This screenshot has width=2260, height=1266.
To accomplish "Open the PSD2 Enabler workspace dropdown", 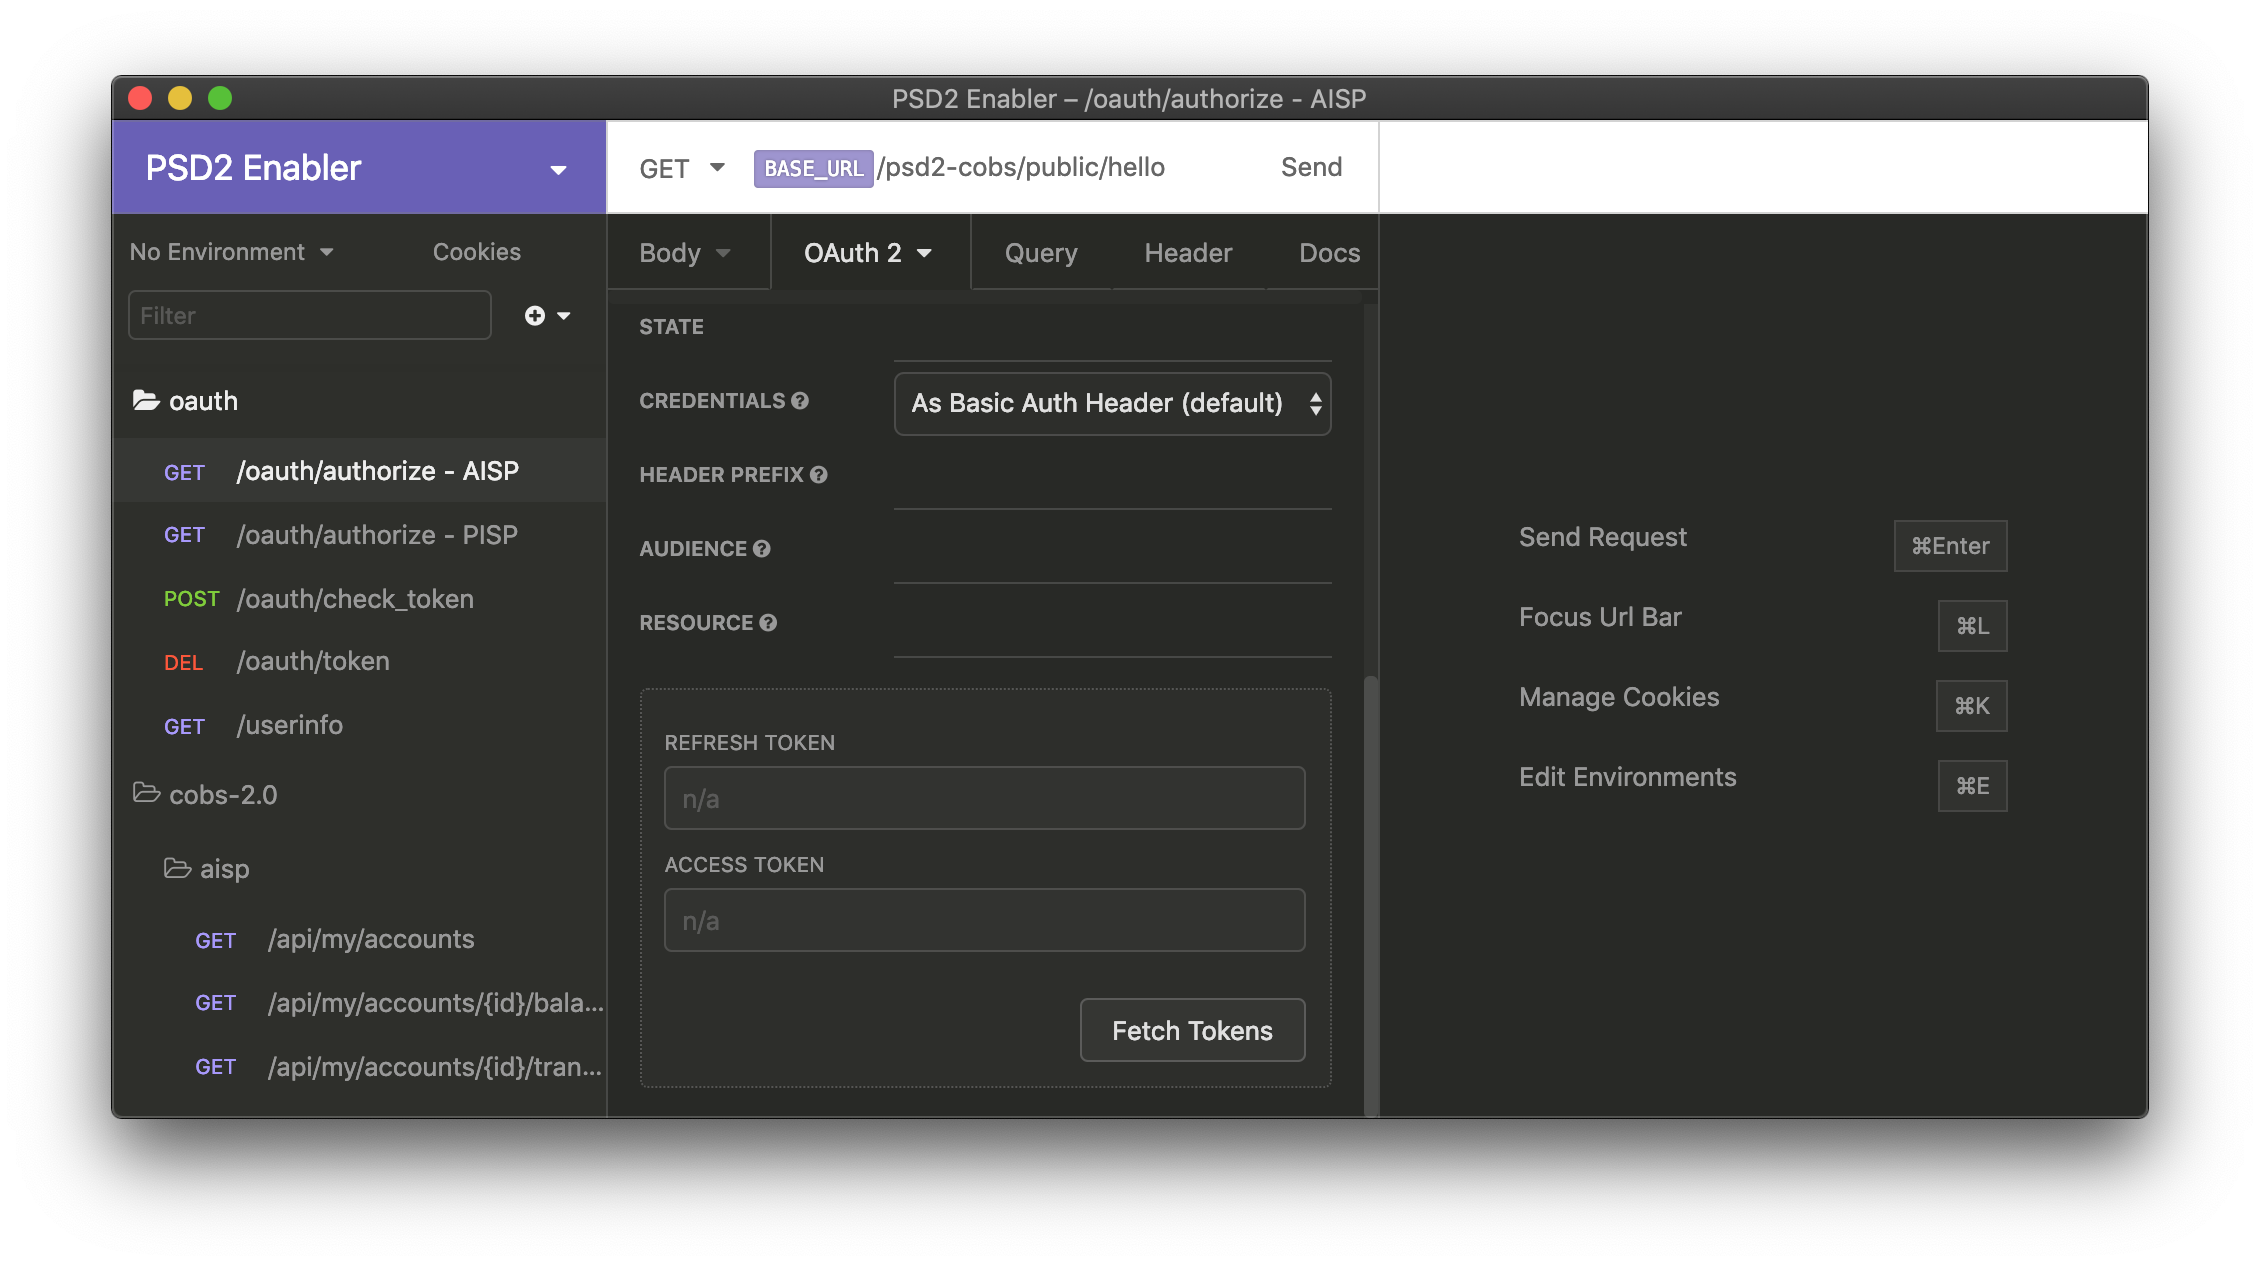I will (x=358, y=168).
